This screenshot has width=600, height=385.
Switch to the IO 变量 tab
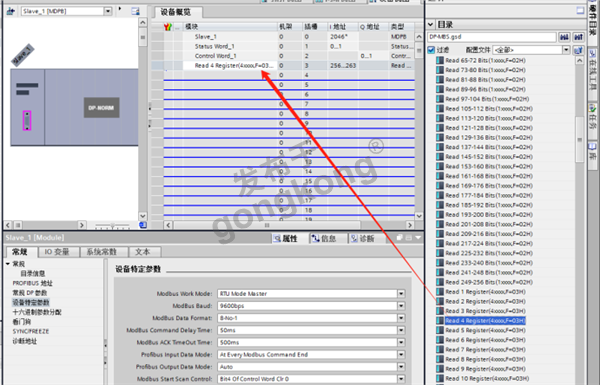tap(57, 252)
